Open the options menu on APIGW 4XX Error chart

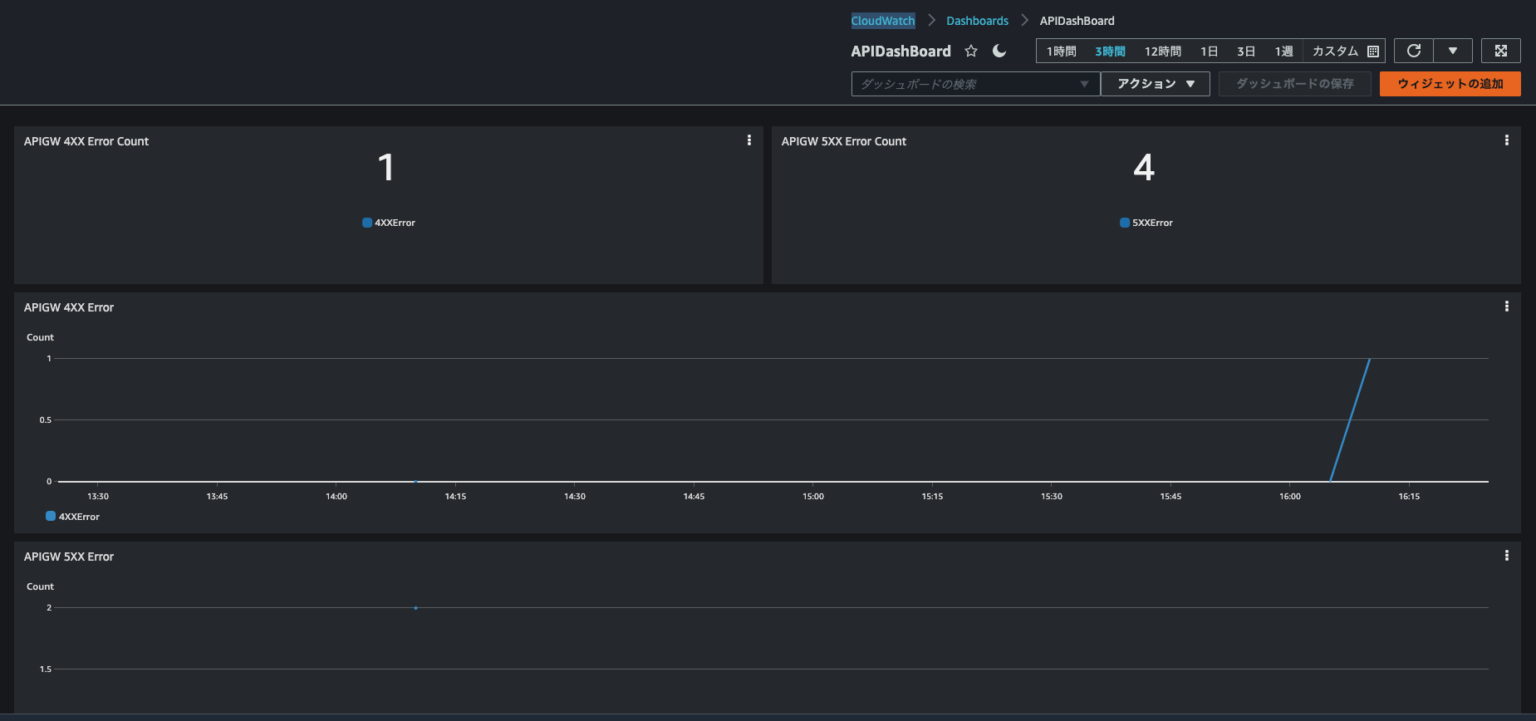point(1506,306)
